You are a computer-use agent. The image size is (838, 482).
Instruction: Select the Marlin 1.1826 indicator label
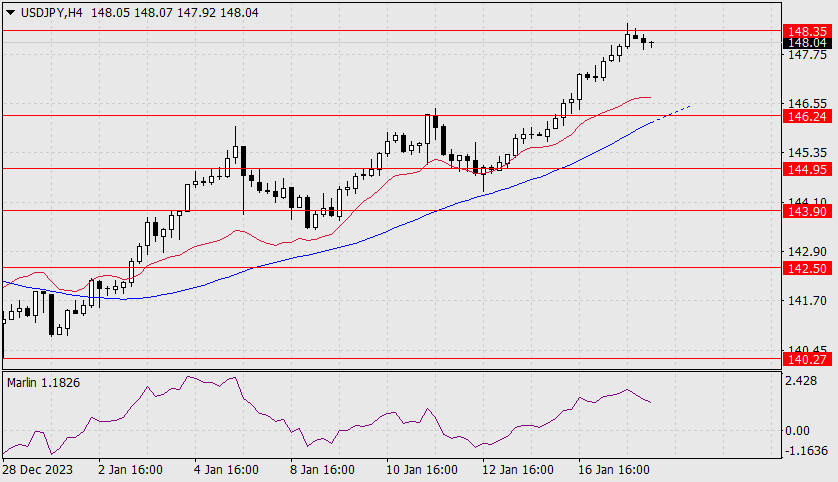coord(43,383)
